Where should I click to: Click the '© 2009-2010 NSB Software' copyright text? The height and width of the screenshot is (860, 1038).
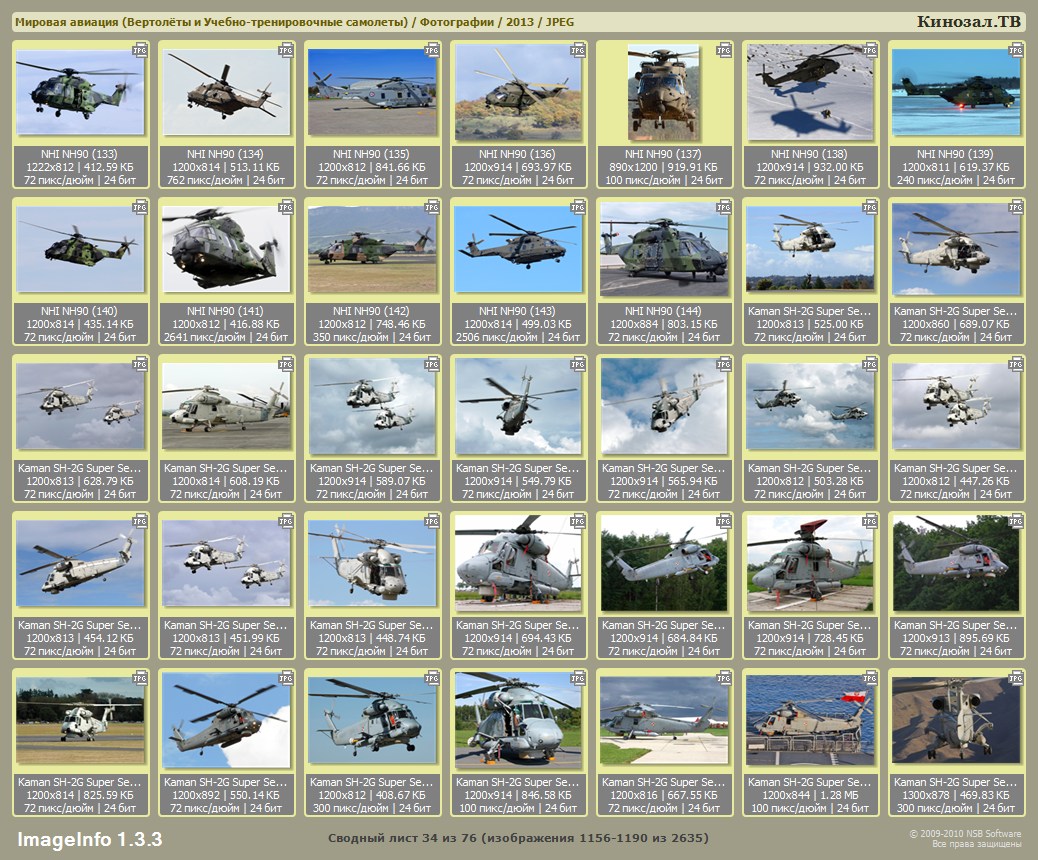pos(965,834)
